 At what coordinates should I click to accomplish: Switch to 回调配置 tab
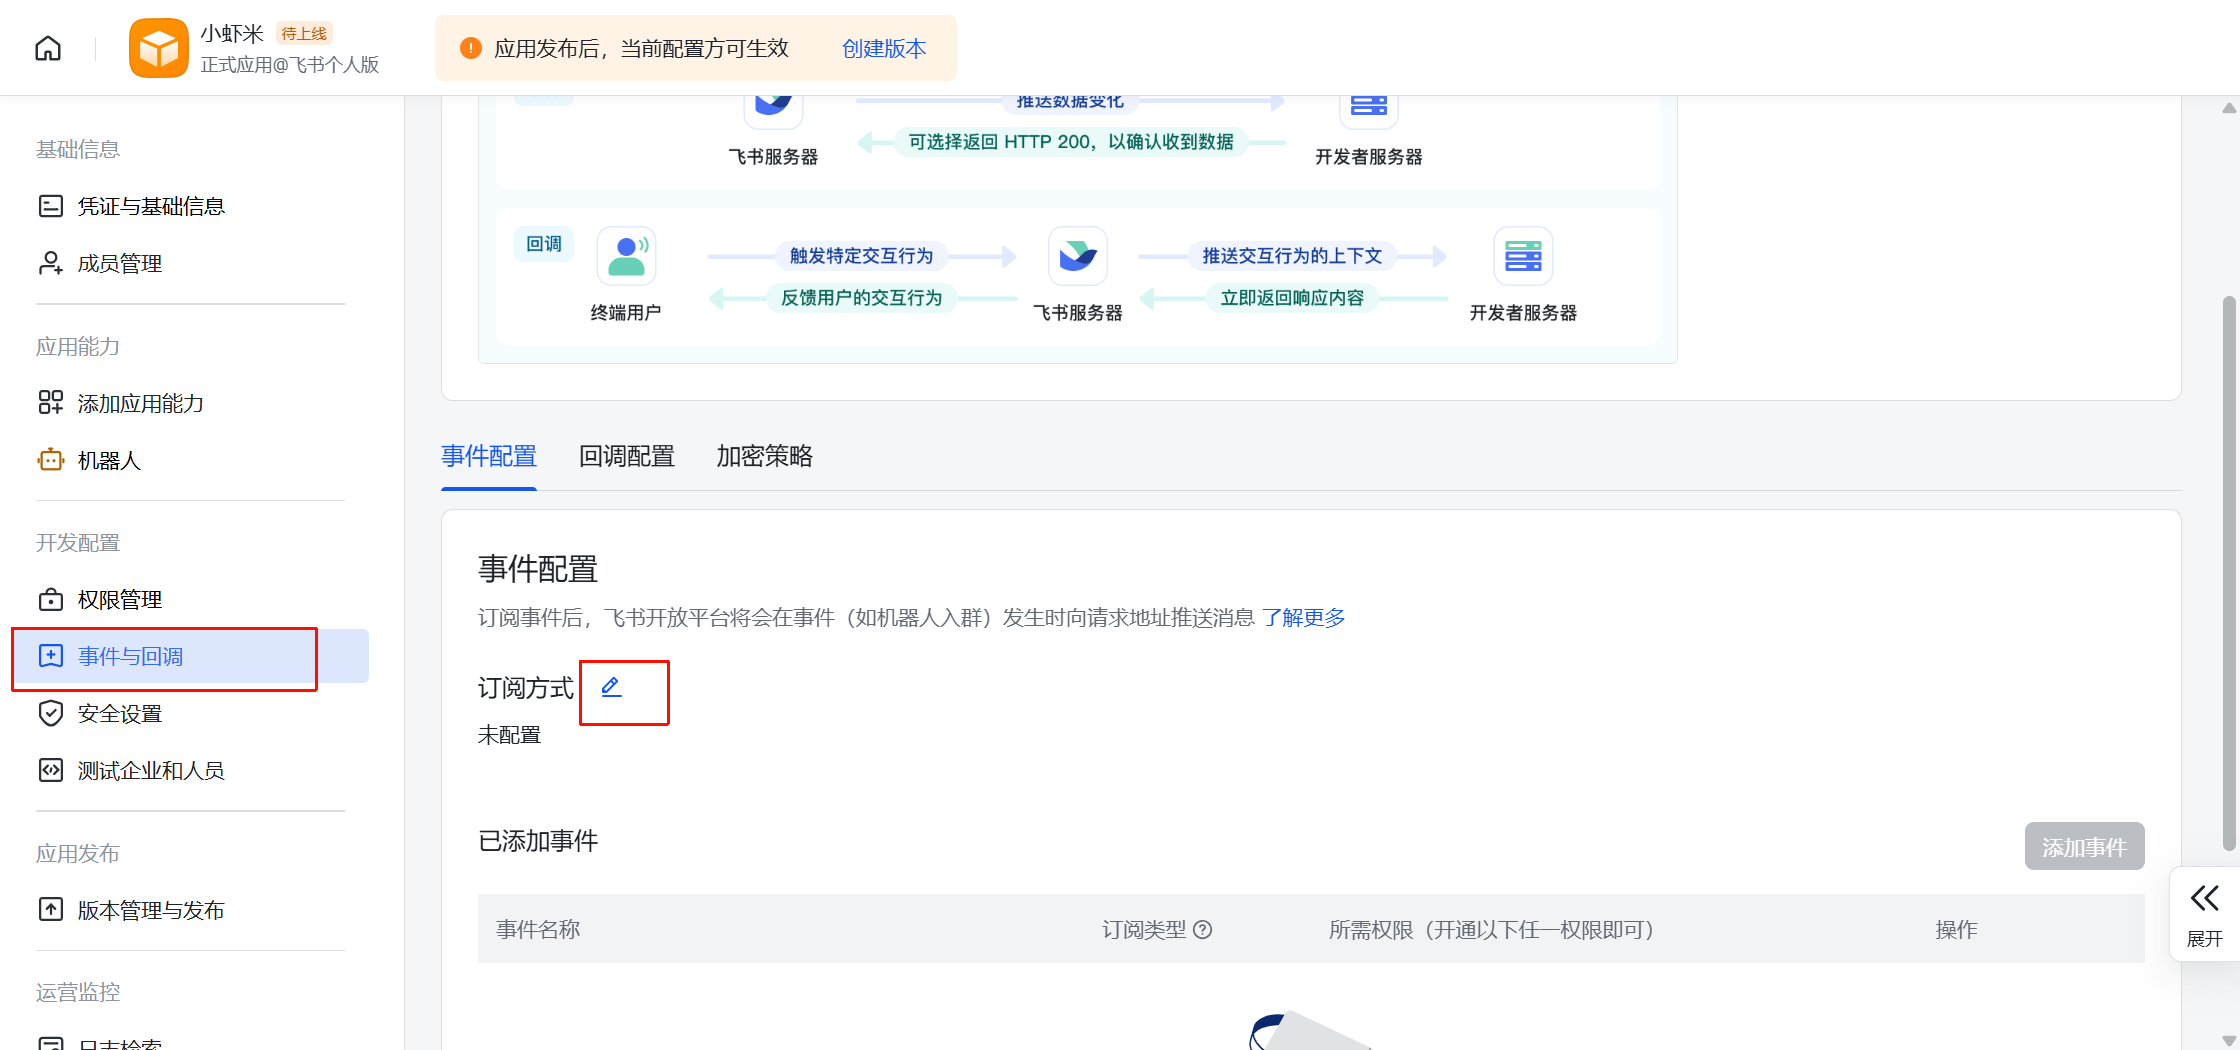tap(626, 456)
